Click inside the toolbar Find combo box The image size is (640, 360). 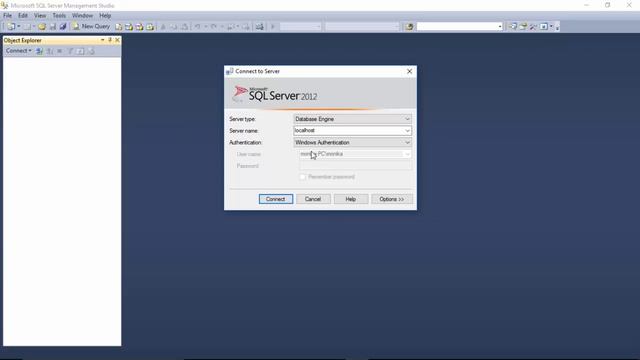456,27
